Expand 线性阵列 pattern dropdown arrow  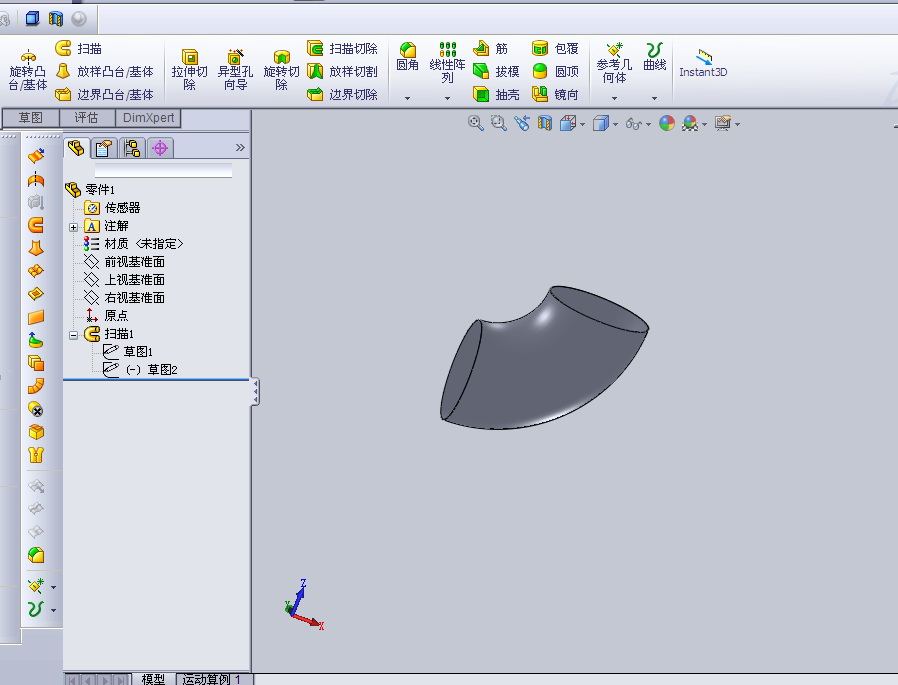447,99
